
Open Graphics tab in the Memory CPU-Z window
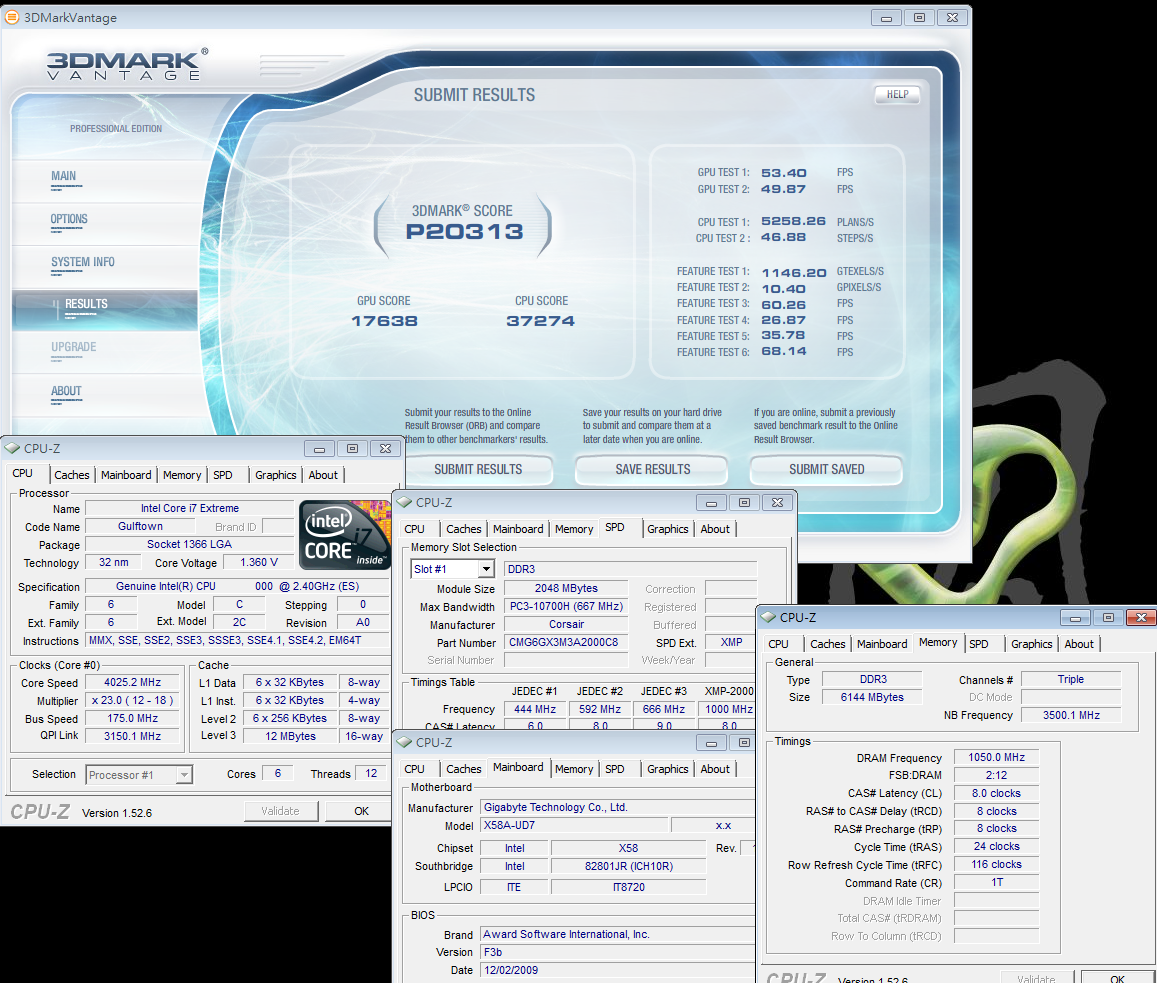tap(1031, 644)
